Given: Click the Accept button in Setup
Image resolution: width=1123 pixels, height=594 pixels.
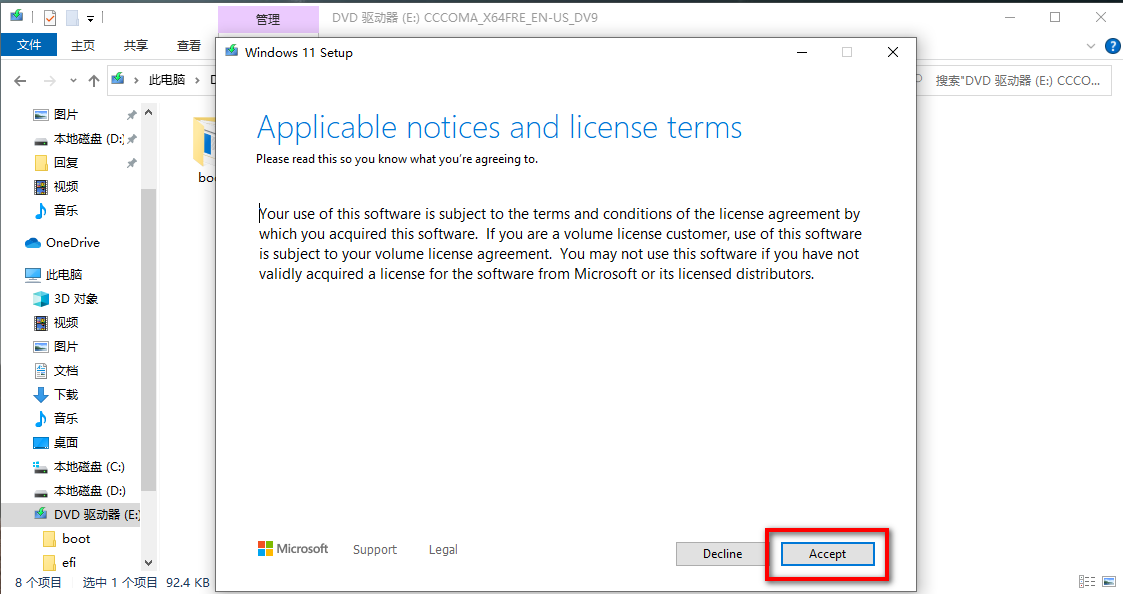Looking at the screenshot, I should pos(827,554).
